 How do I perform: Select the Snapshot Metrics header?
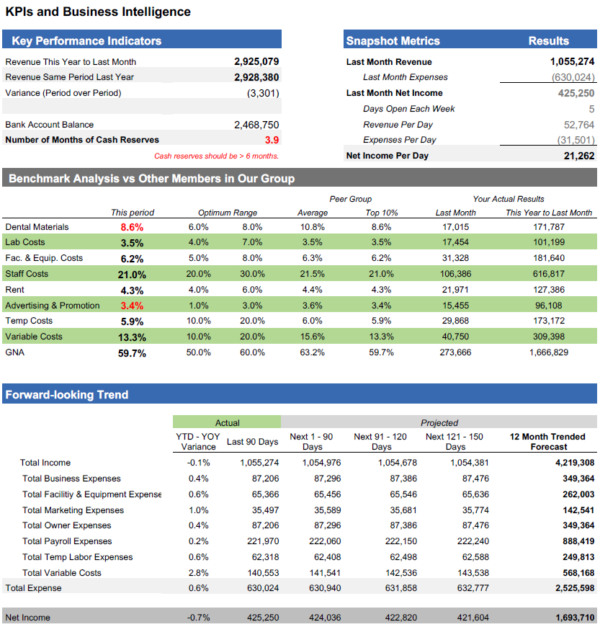392,41
